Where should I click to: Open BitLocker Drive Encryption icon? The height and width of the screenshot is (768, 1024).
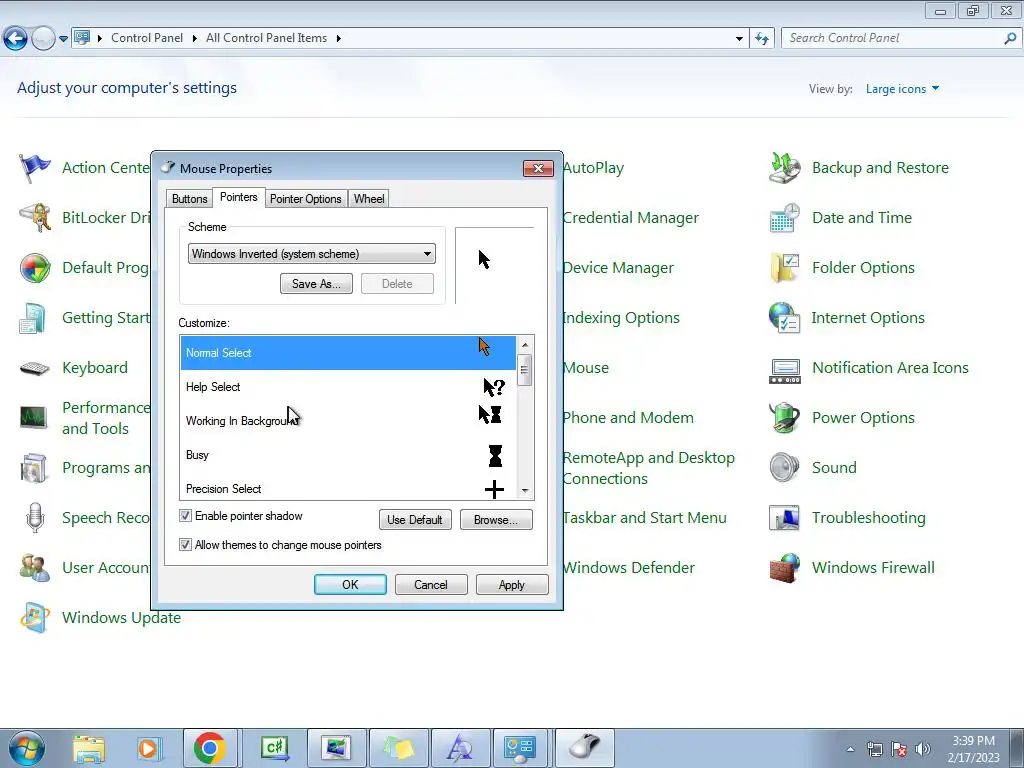(35, 217)
